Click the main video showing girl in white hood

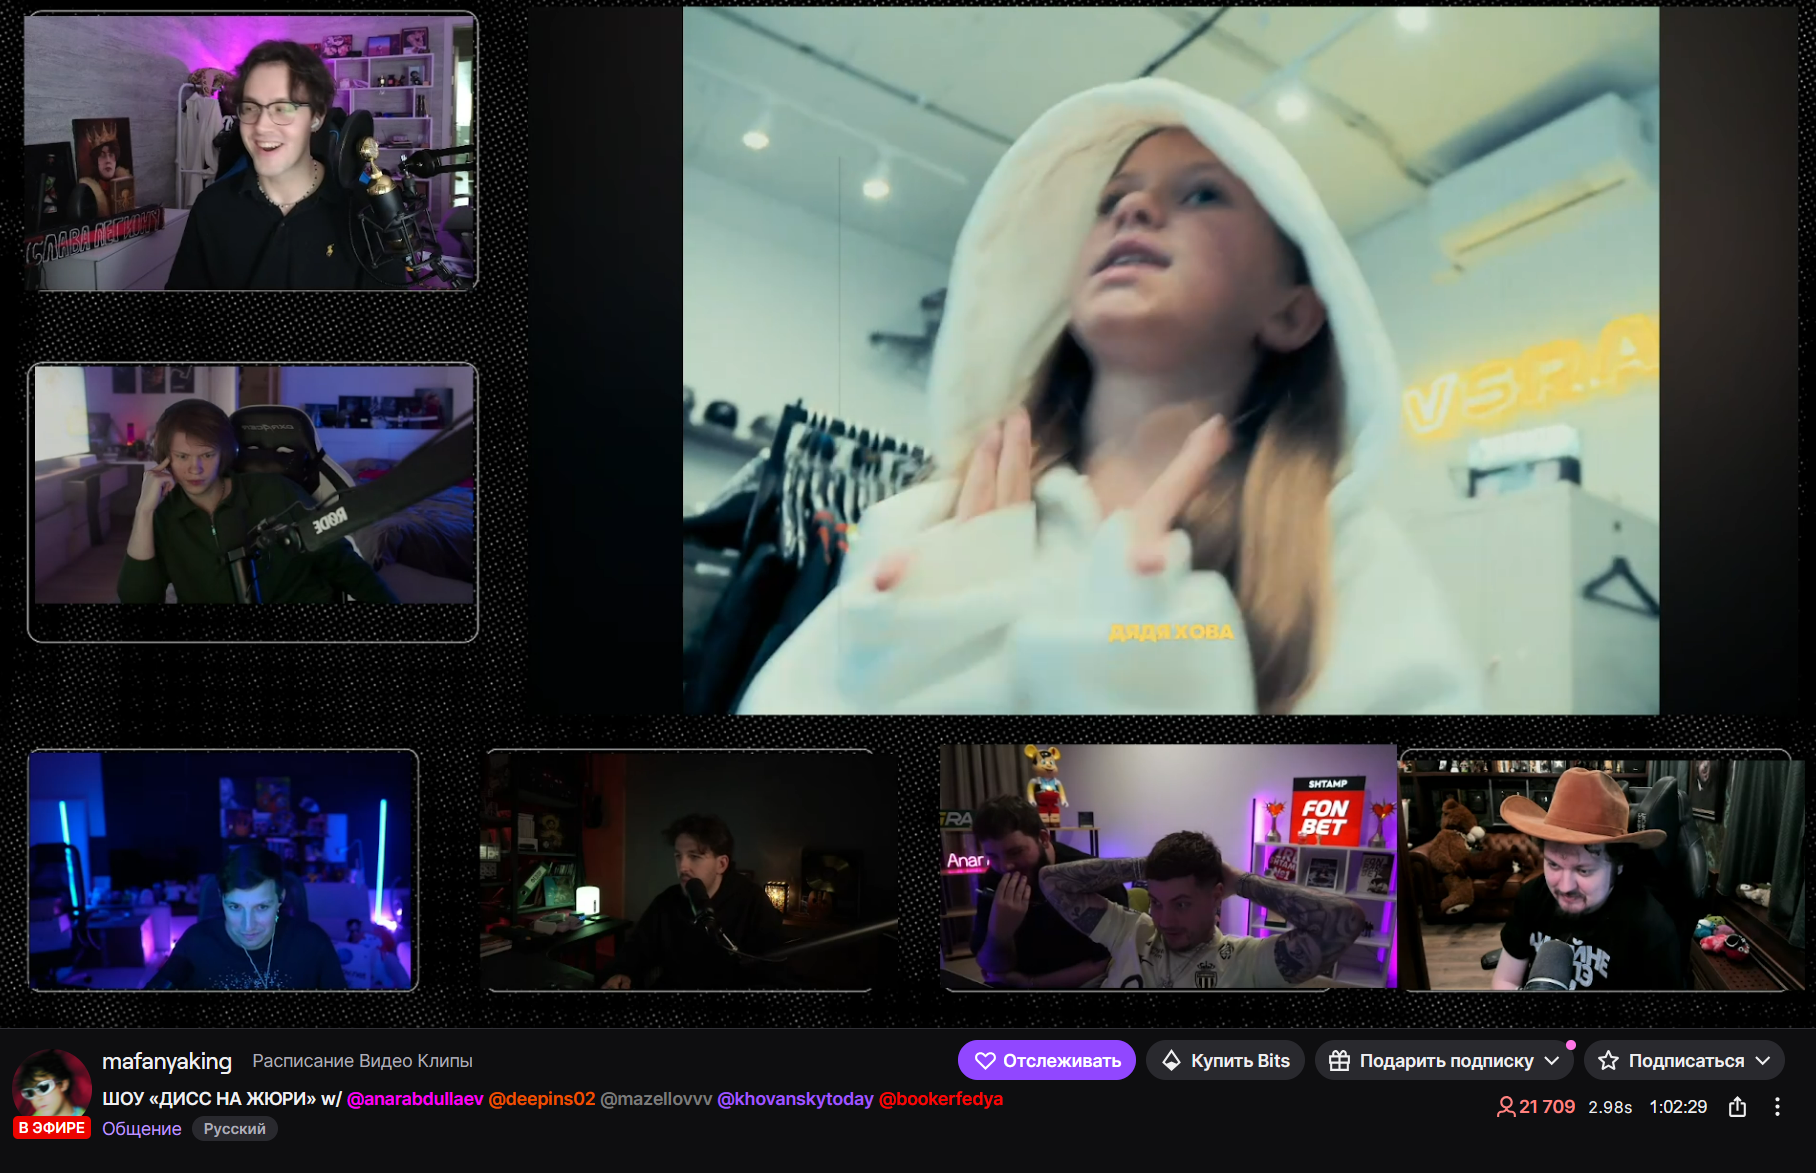point(1171,361)
